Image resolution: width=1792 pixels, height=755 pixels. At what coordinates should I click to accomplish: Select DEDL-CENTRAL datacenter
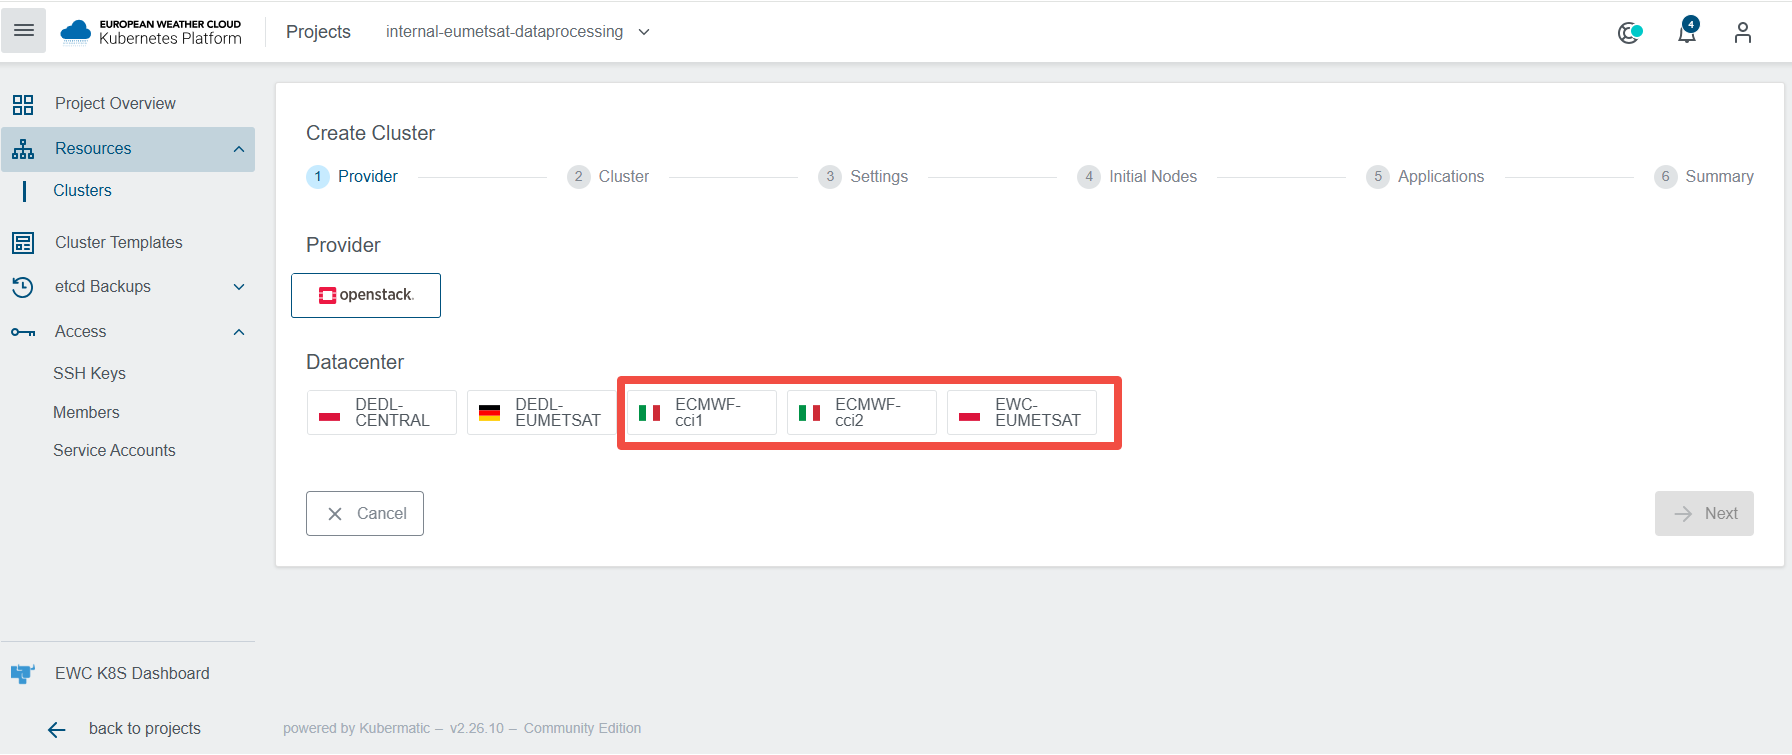[x=382, y=413]
